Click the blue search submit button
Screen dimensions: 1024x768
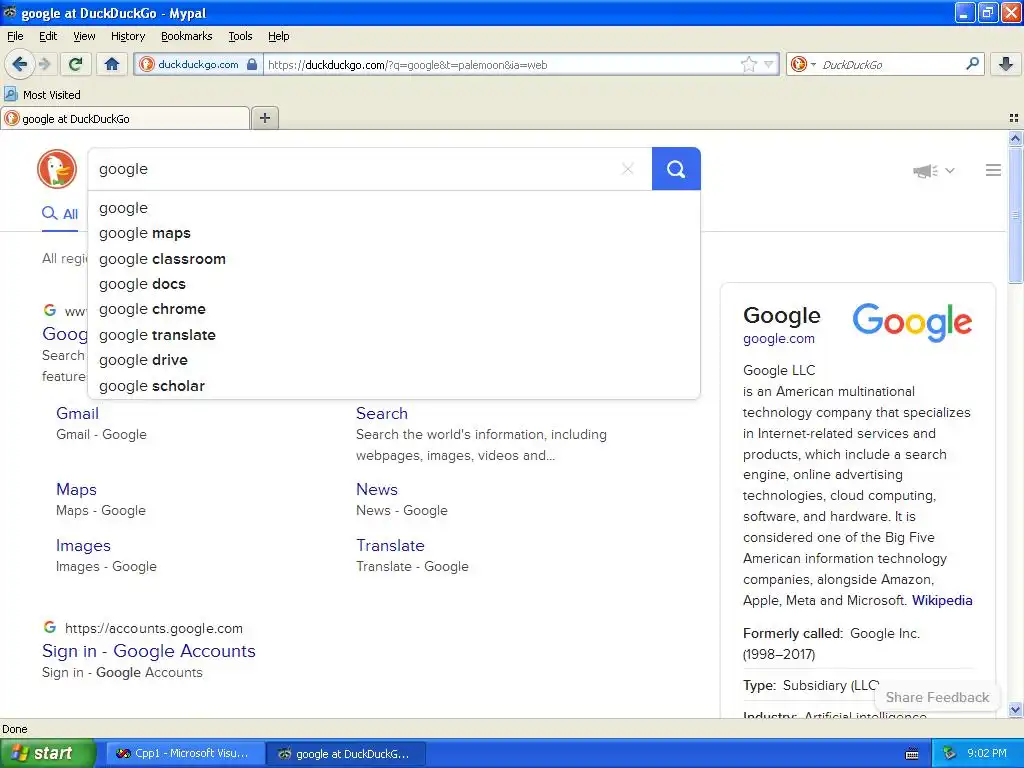click(676, 169)
